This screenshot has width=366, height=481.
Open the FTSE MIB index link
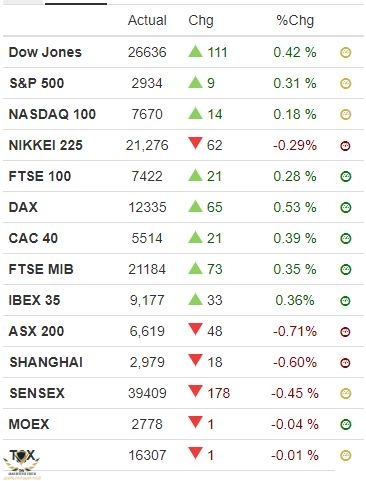coord(41,269)
